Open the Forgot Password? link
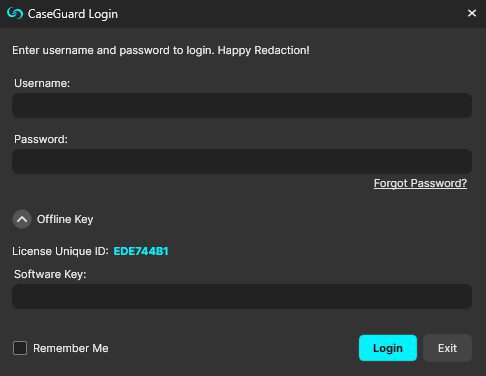The width and height of the screenshot is (486, 376). pos(420,183)
